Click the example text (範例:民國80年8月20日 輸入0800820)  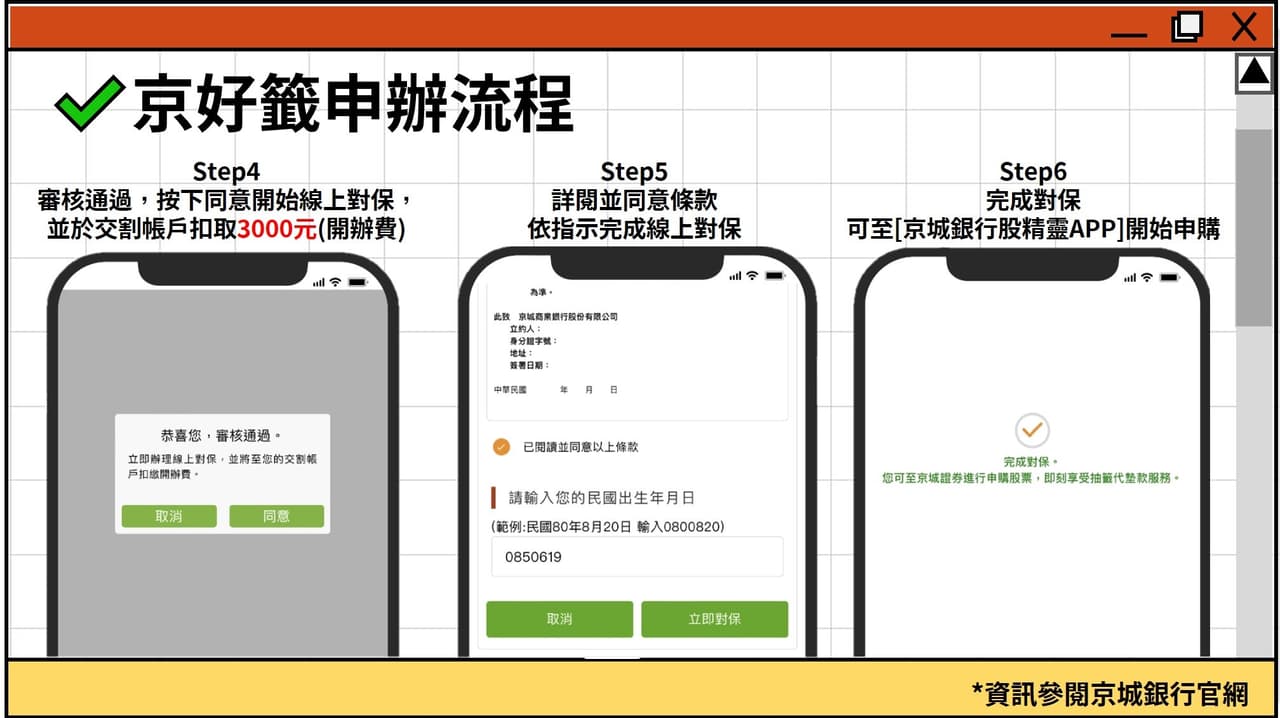(609, 526)
